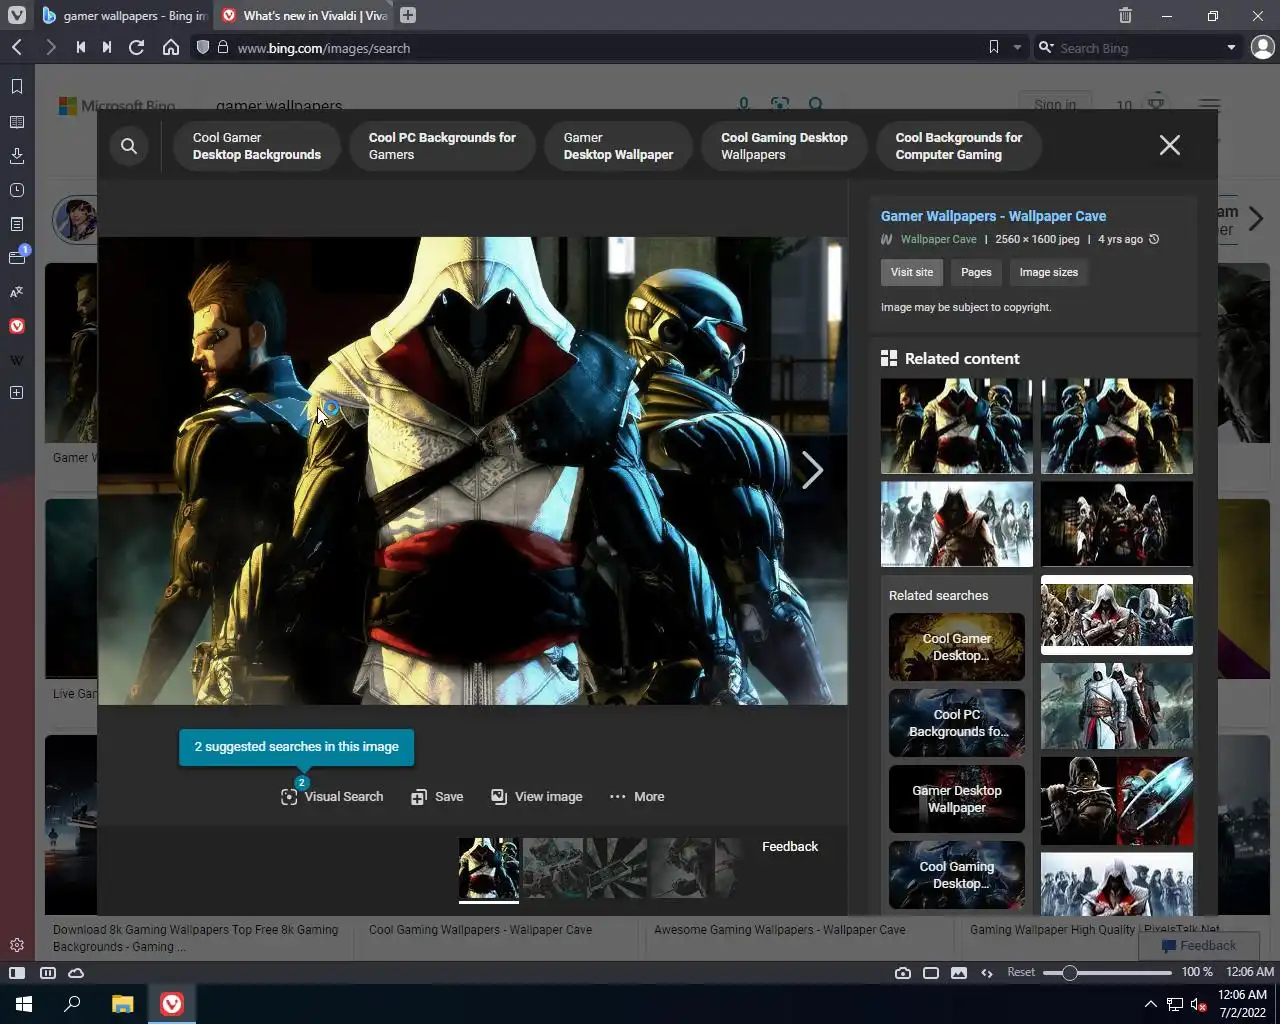Add a new web panel
This screenshot has width=1280, height=1024.
coord(17,393)
